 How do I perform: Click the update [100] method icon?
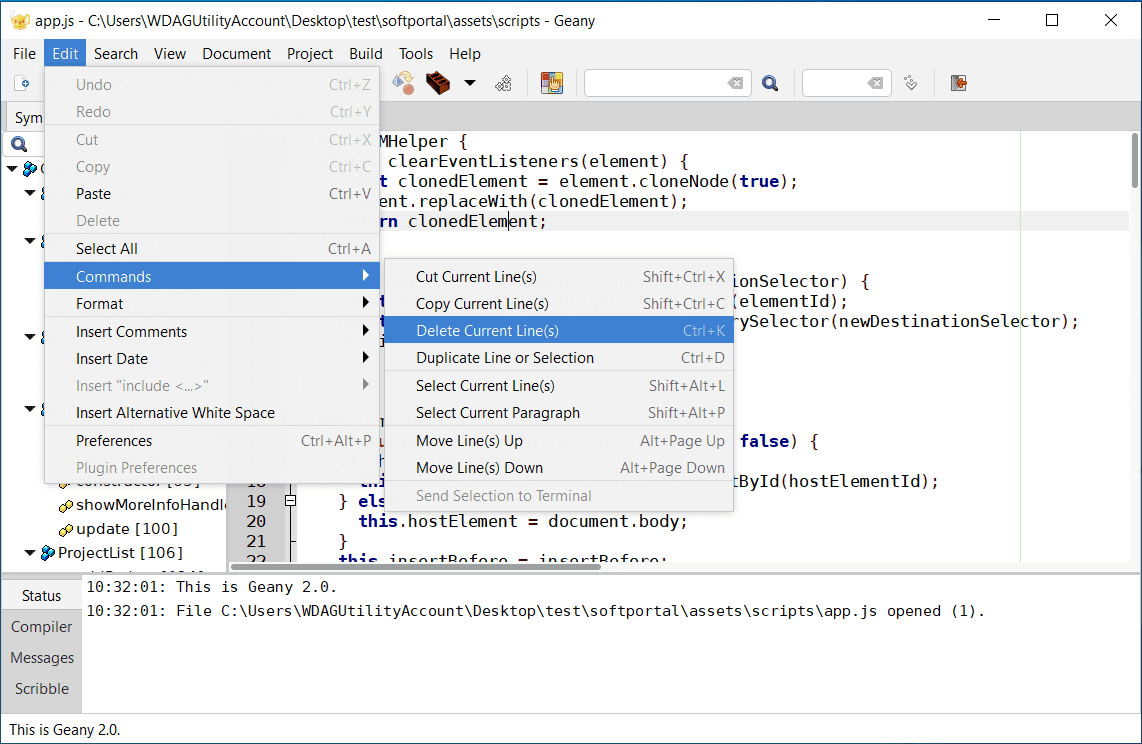tap(66, 530)
